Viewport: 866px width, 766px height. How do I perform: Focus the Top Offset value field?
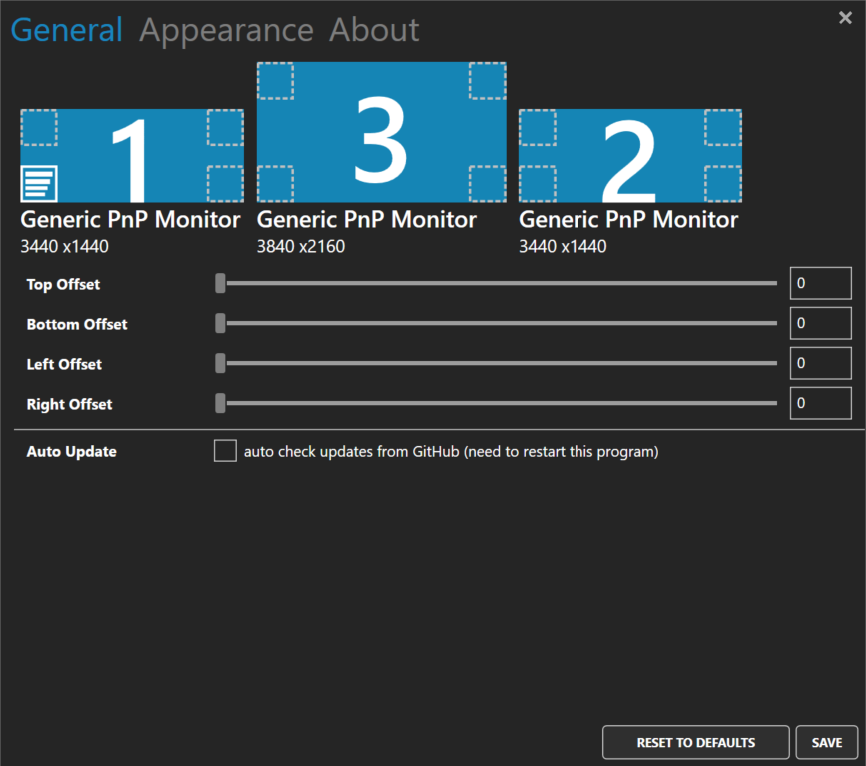tap(820, 283)
